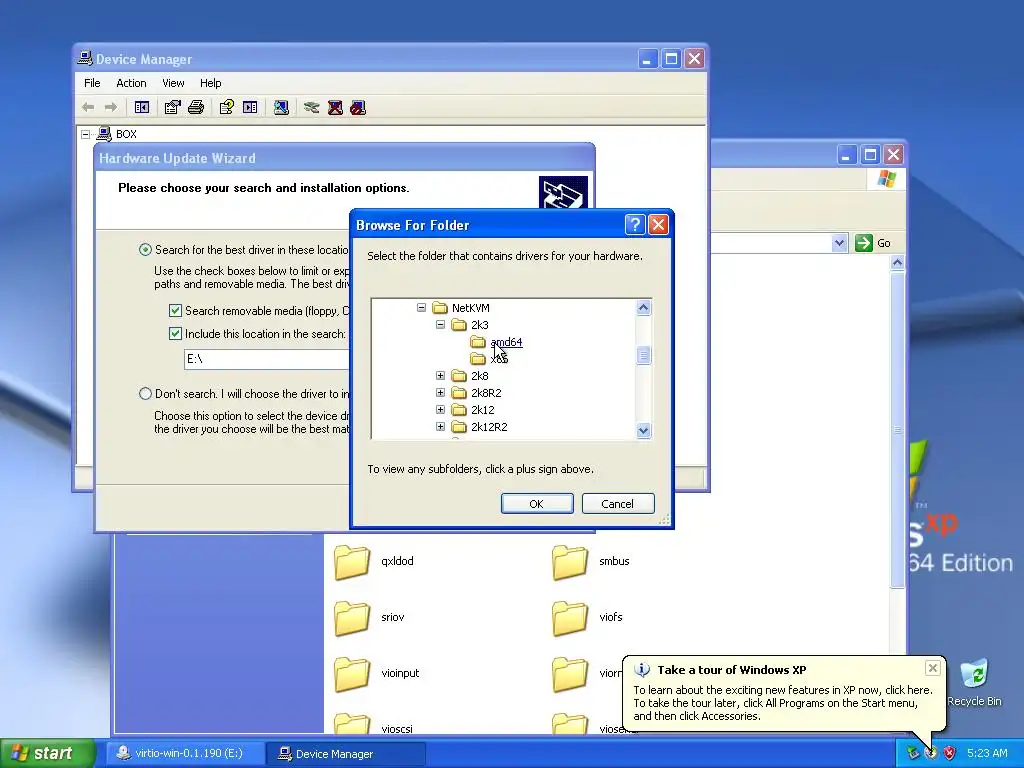This screenshot has width=1024, height=768.
Task: Open the Help menu
Action: (210, 83)
